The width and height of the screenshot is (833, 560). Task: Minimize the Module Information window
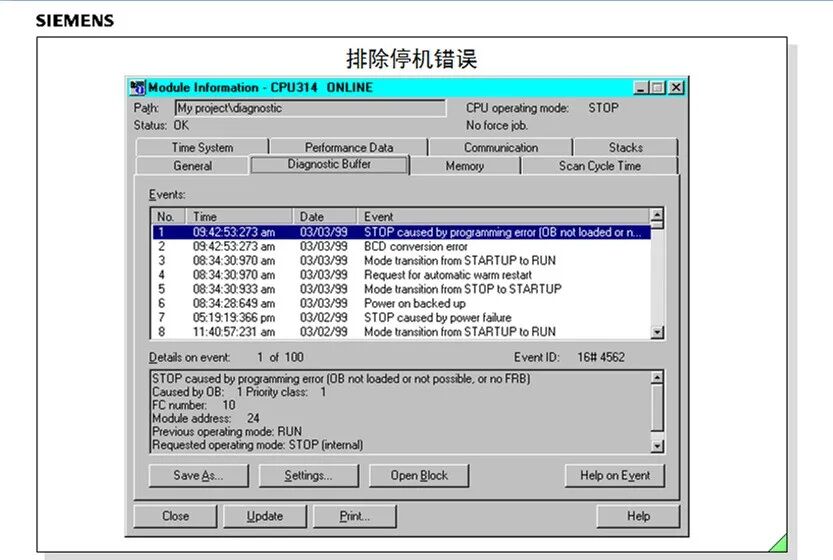coord(641,88)
